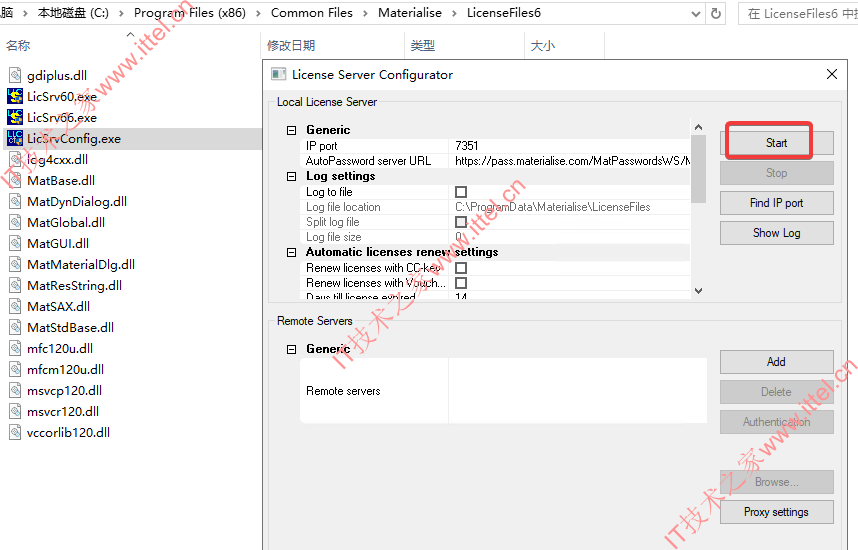
Task: Start the local license server
Action: click(x=776, y=143)
